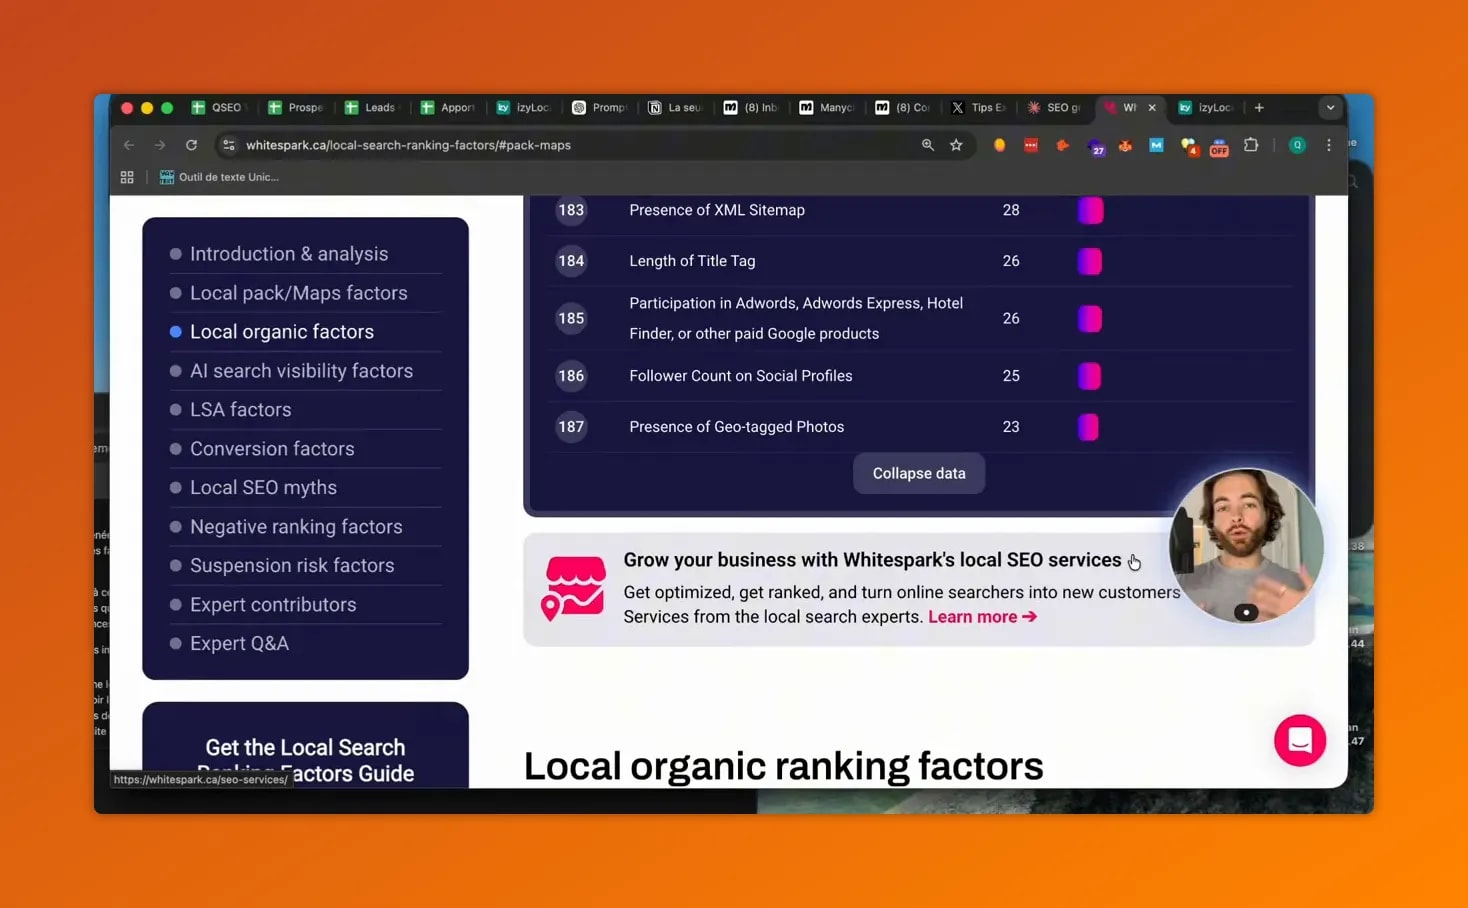Open the apps grid in bookmarks bar

127,177
